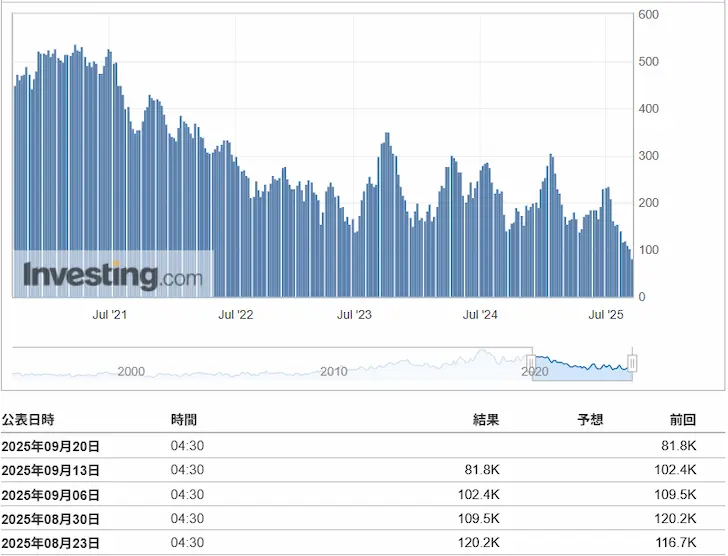
Task: Click the left range navigator handle
Action: coord(531,363)
